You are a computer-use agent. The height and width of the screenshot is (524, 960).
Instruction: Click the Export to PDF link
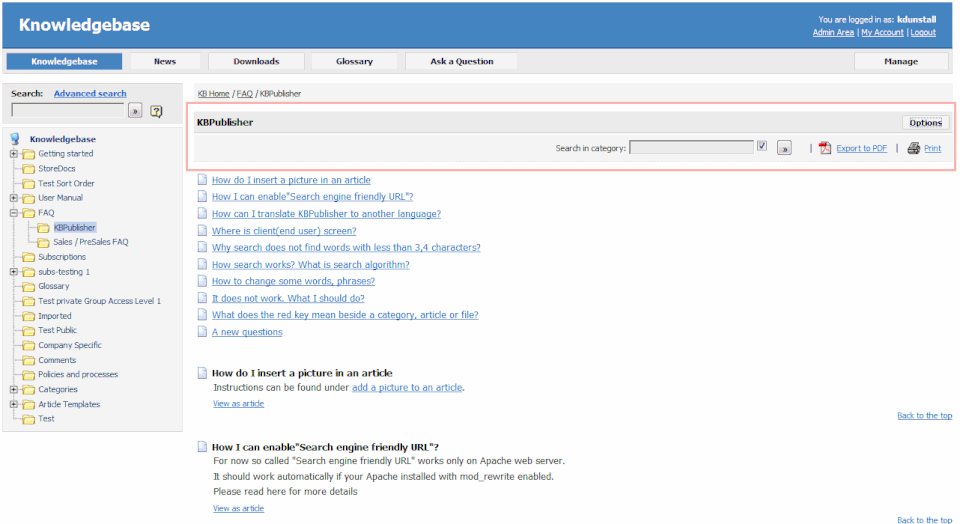(861, 148)
